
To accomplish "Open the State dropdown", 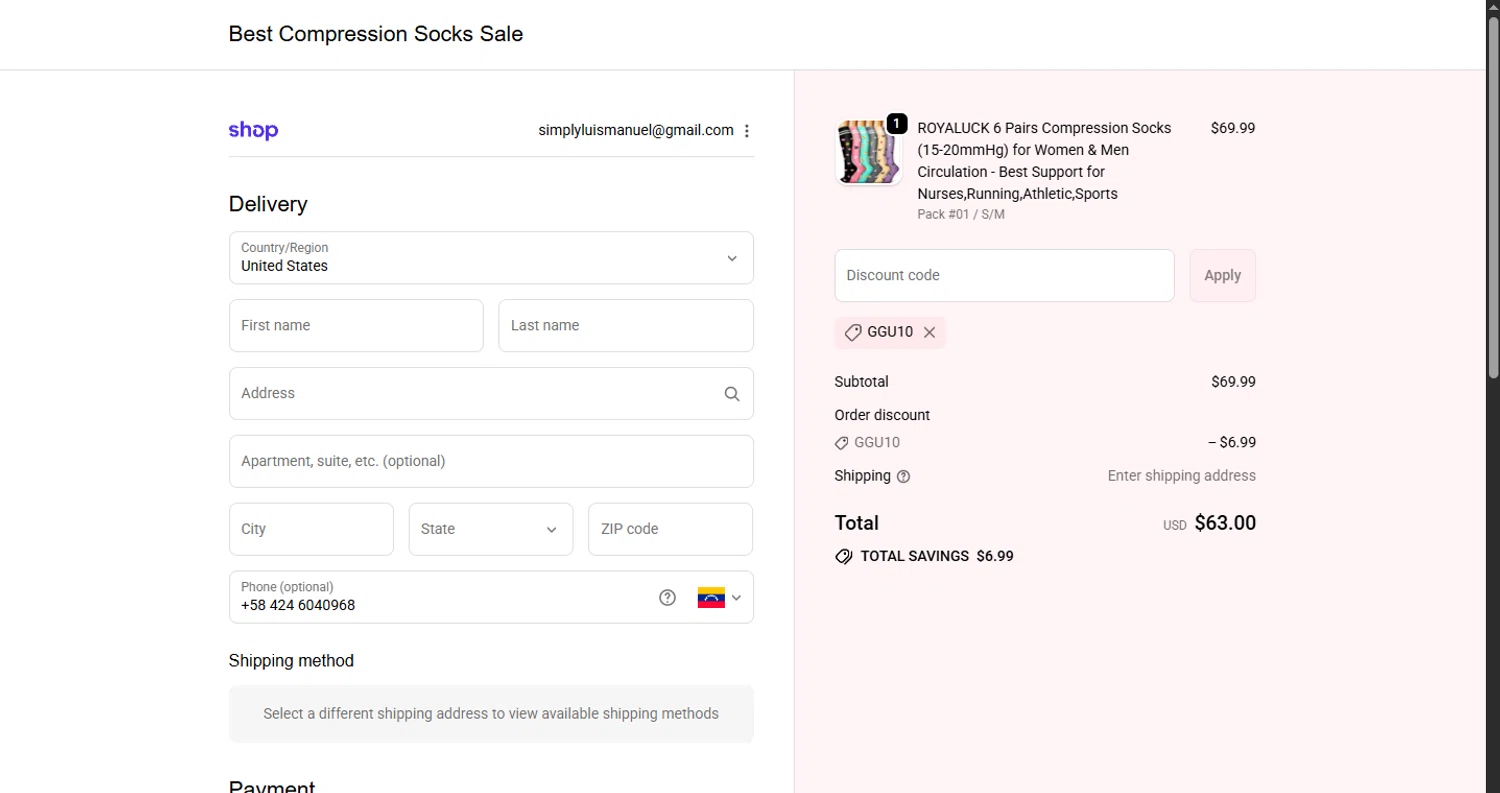I will (x=491, y=530).
